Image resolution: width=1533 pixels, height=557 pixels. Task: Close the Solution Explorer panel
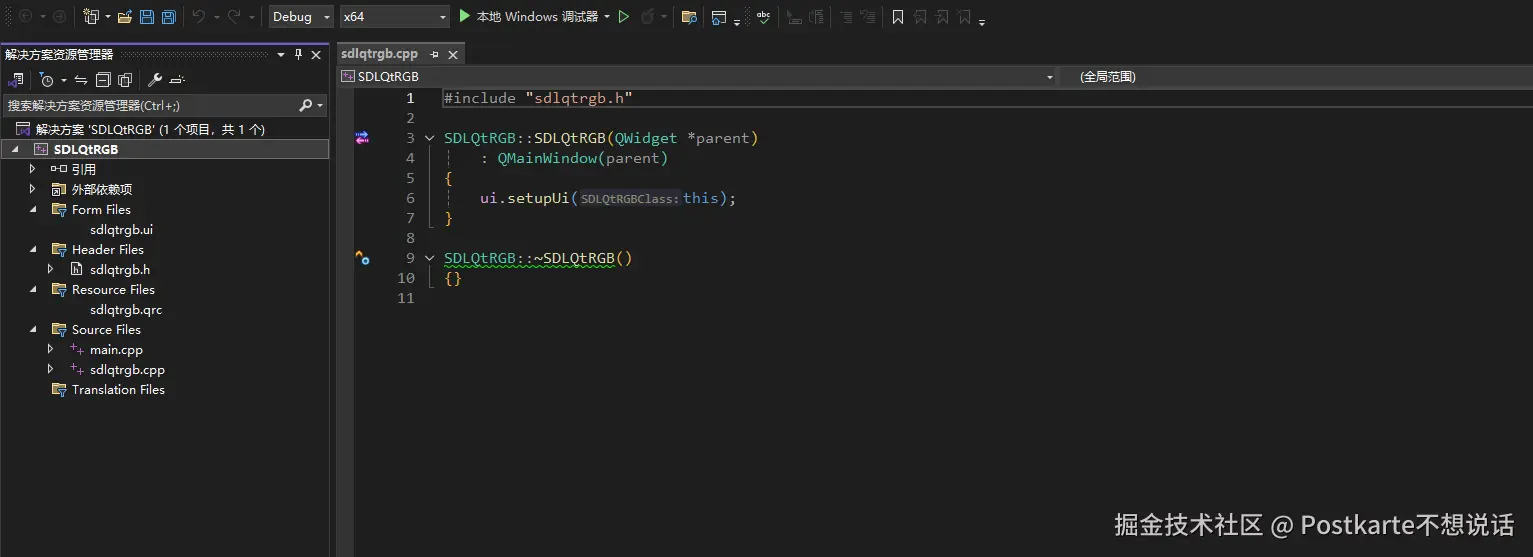pos(316,55)
